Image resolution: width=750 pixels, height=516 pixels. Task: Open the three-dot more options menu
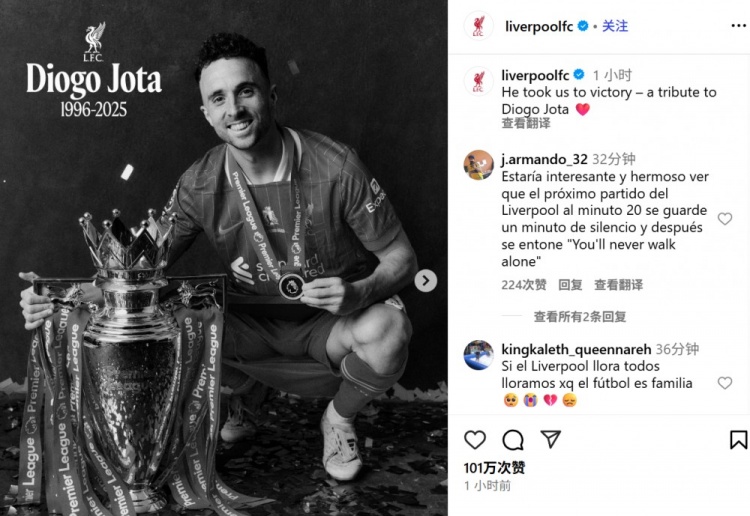pos(738,26)
